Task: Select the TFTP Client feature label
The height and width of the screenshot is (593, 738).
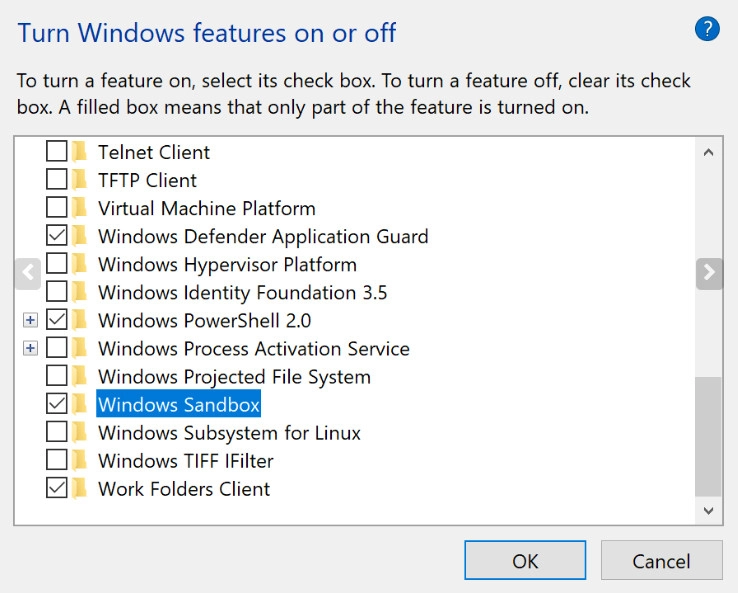Action: 147,180
